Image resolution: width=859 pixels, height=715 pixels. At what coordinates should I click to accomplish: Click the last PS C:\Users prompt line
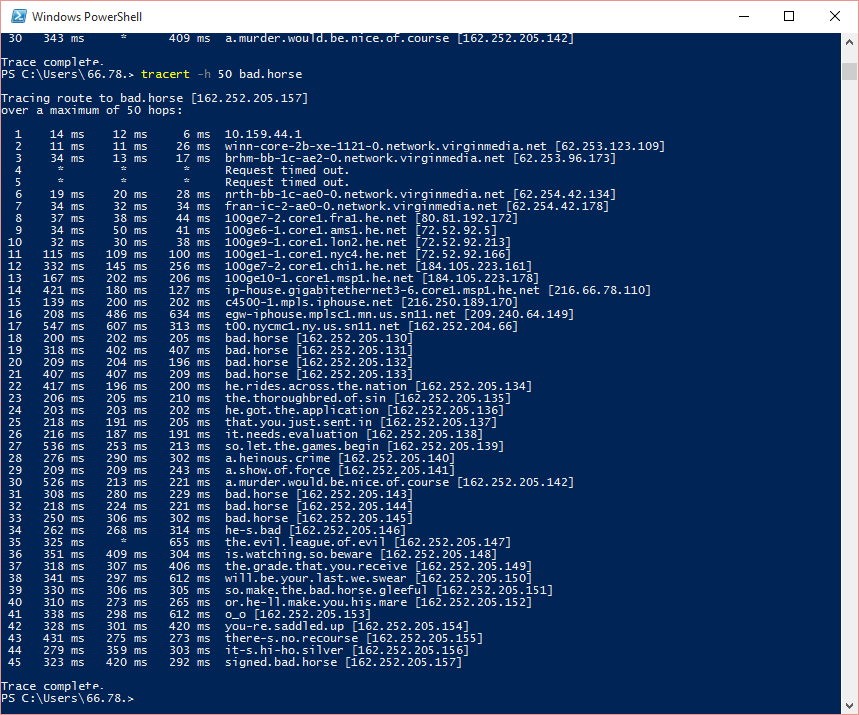click(x=67, y=699)
